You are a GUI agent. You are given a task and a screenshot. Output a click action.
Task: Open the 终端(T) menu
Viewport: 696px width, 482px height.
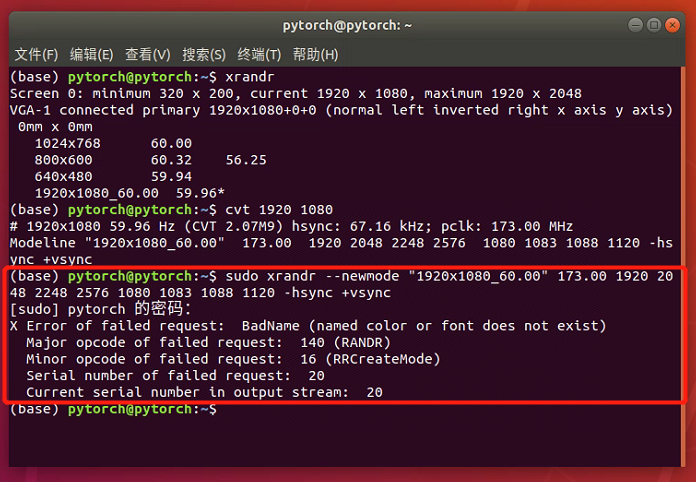tap(259, 55)
